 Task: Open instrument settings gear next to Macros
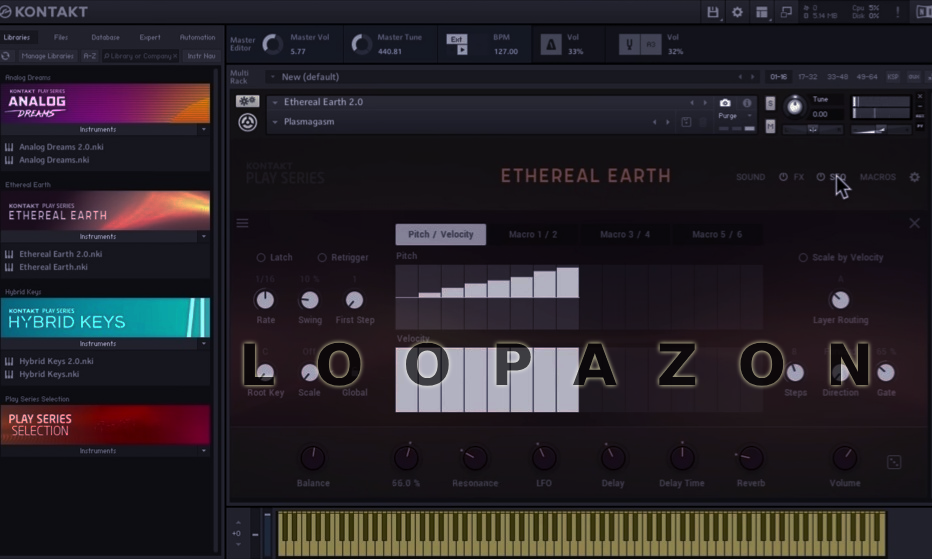(x=915, y=177)
